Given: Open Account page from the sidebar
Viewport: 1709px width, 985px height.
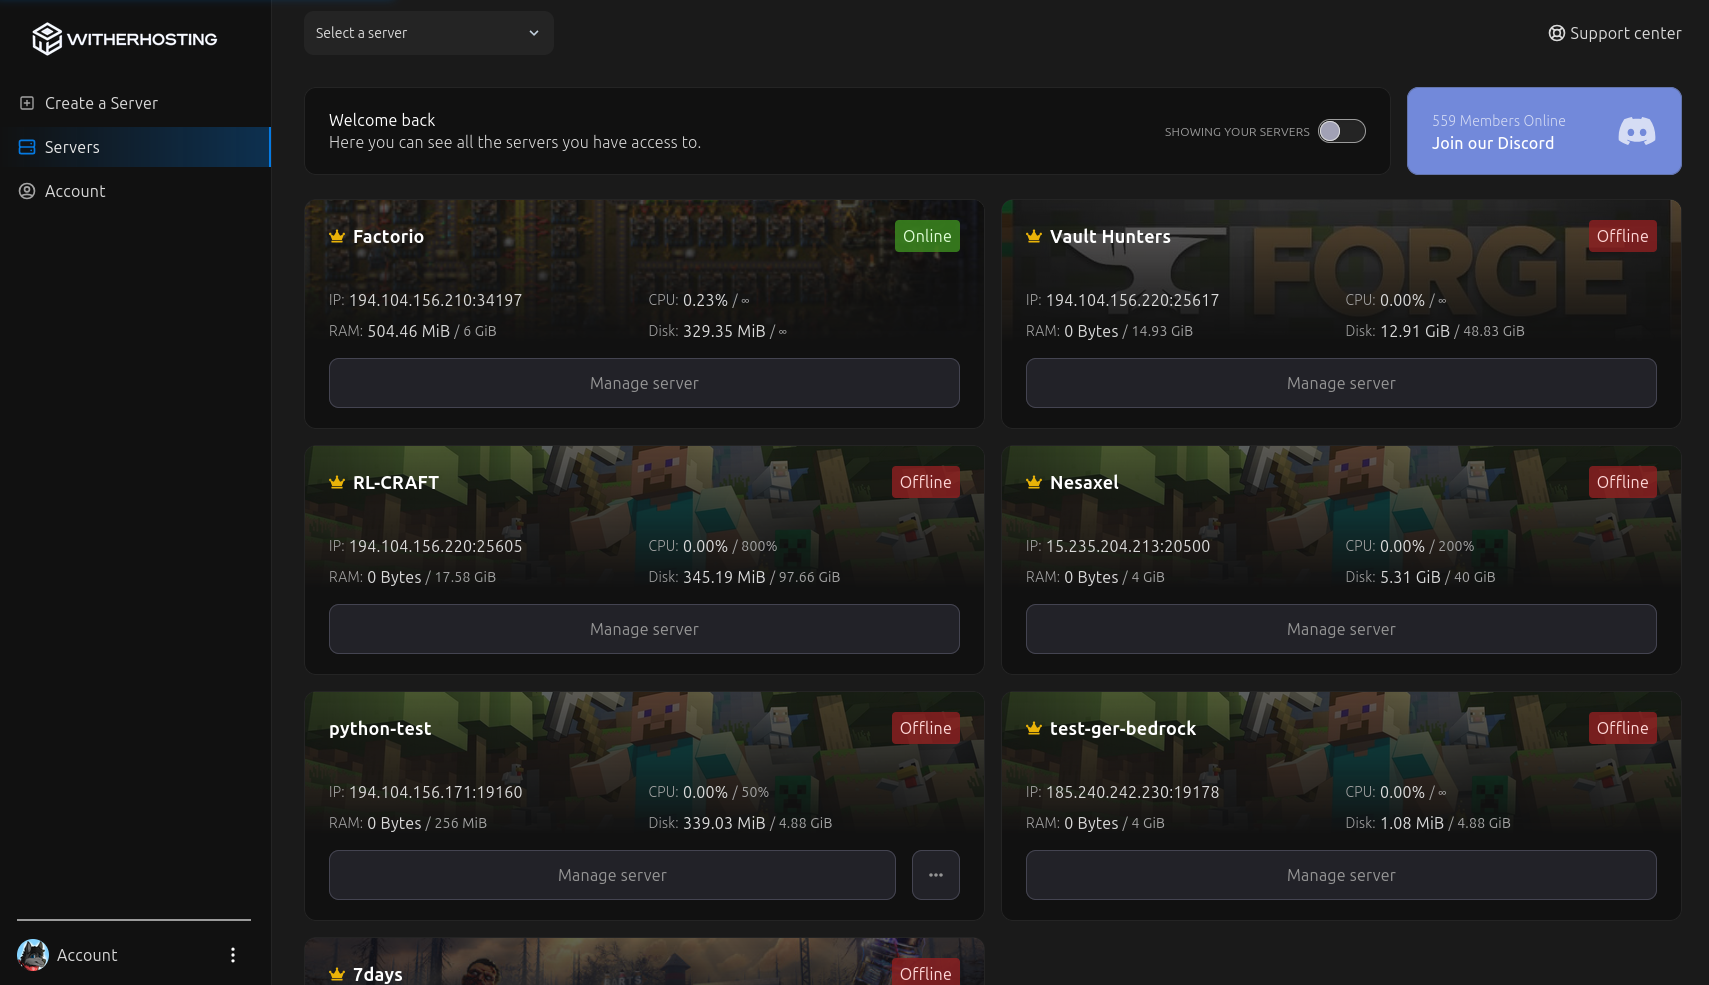Looking at the screenshot, I should pos(75,191).
